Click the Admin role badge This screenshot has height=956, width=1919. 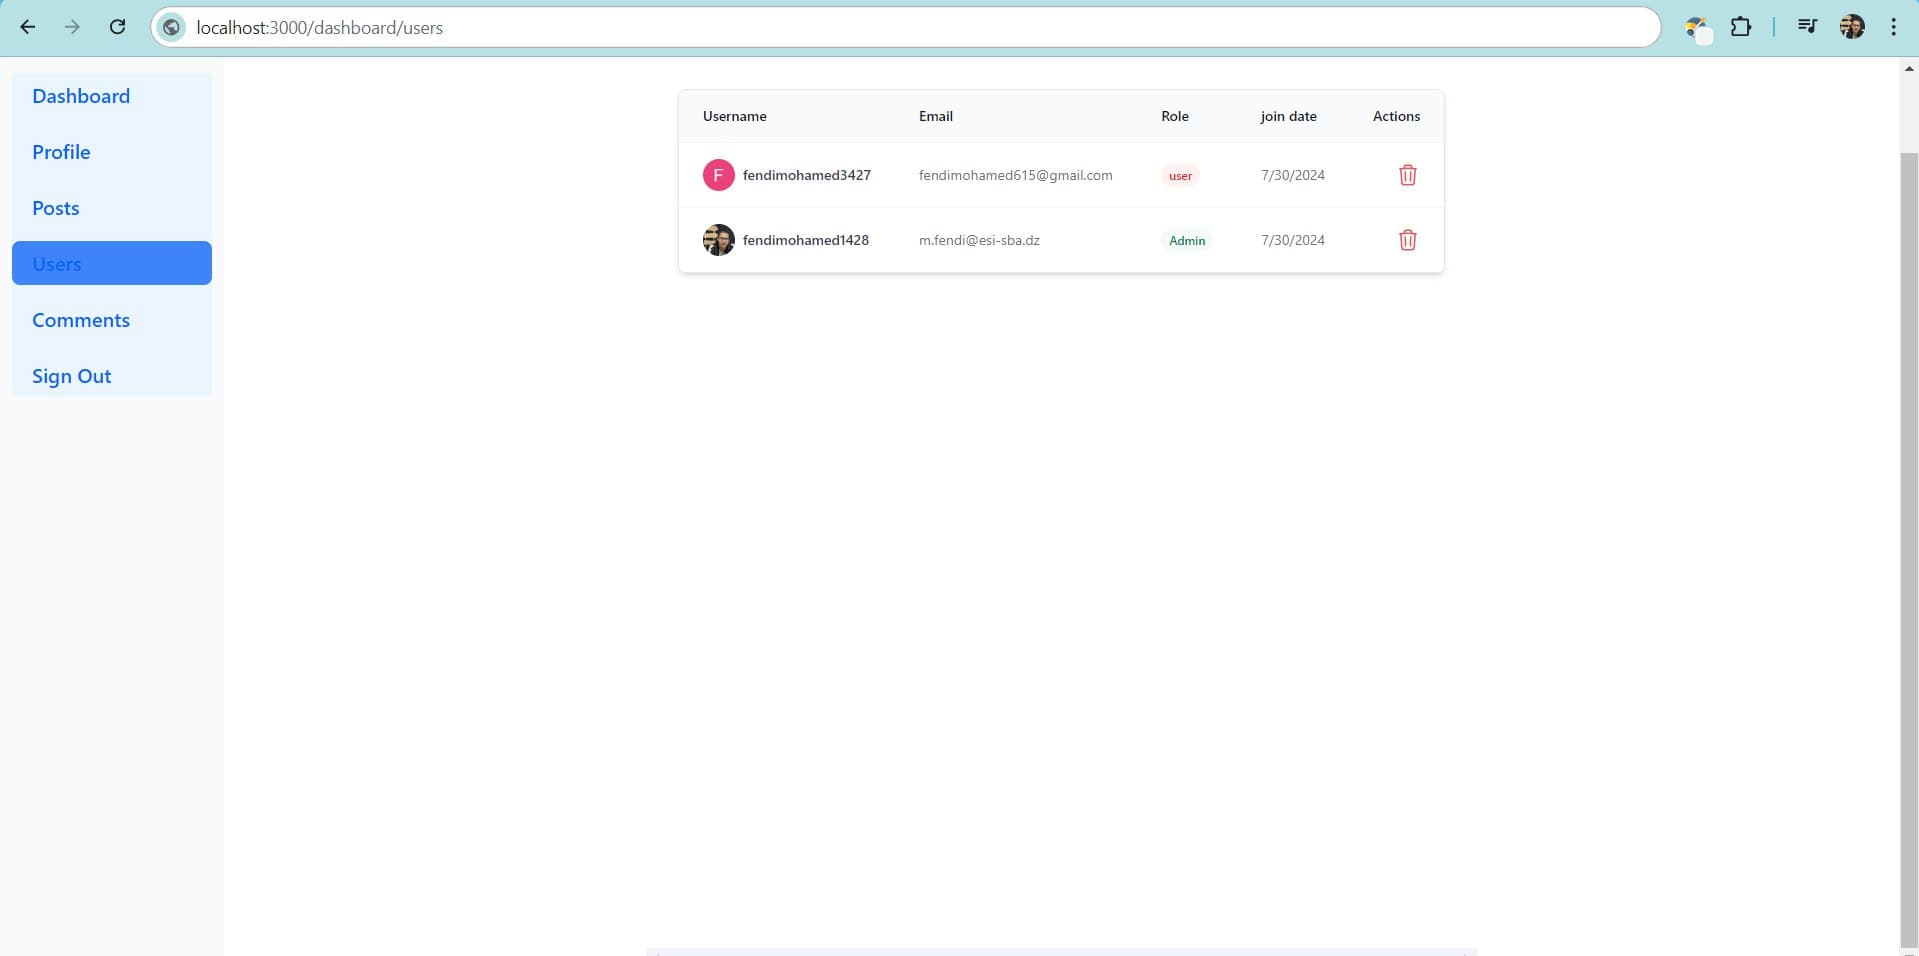(1187, 240)
